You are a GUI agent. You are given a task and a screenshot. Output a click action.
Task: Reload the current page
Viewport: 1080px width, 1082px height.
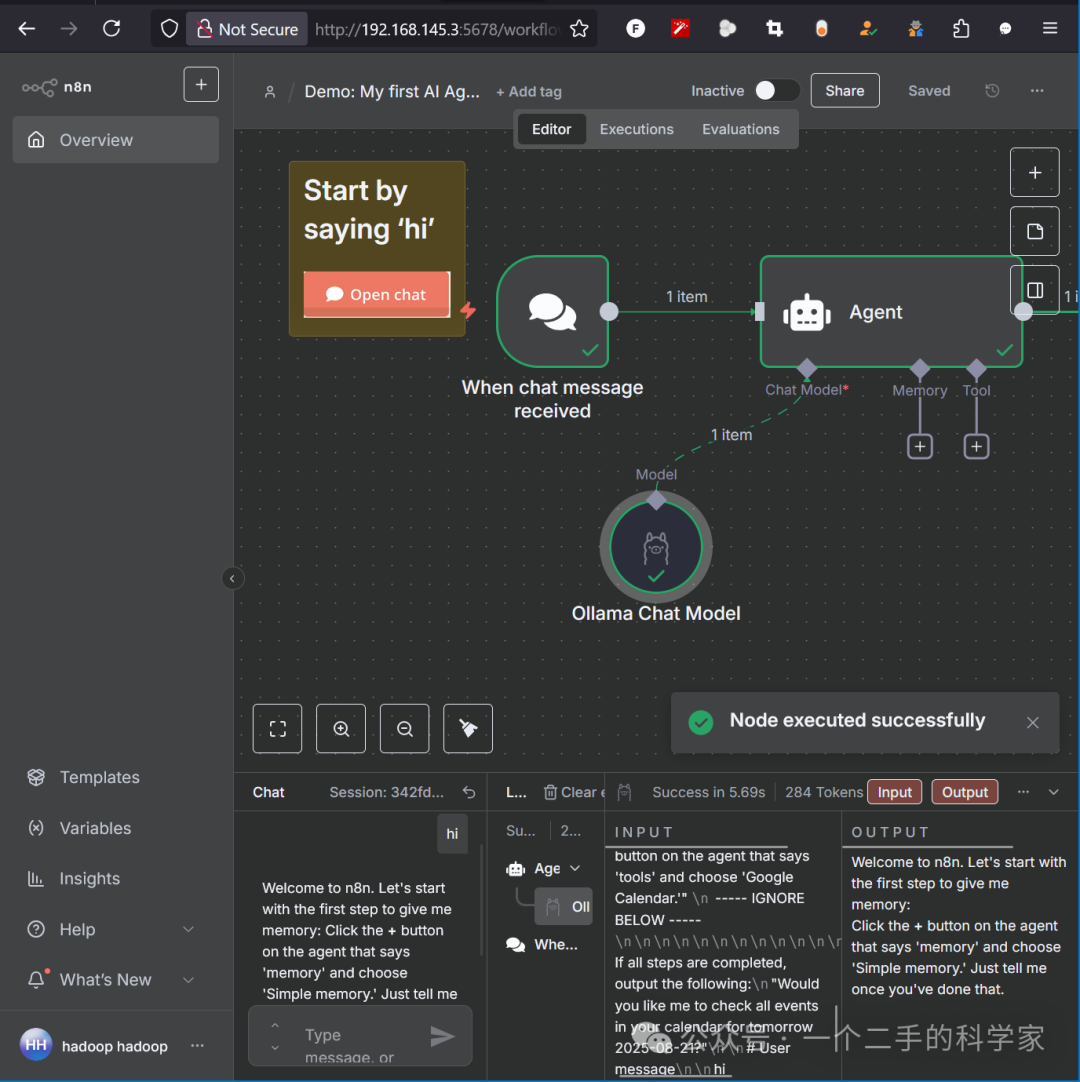pyautogui.click(x=111, y=28)
